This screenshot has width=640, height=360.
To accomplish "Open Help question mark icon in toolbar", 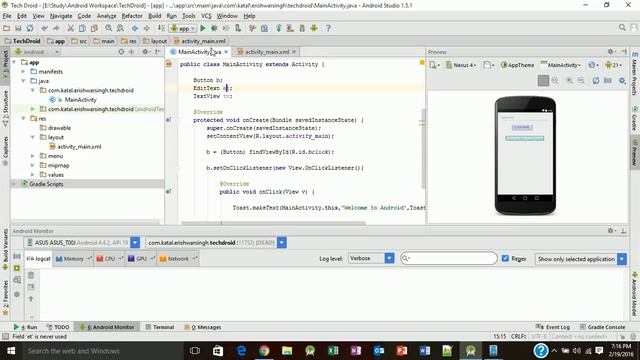I will (328, 28).
